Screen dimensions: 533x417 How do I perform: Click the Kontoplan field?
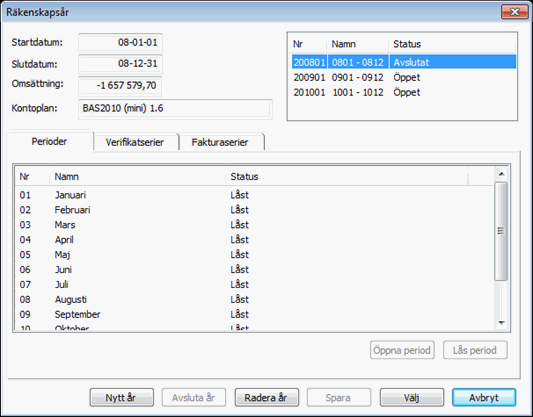[175, 109]
